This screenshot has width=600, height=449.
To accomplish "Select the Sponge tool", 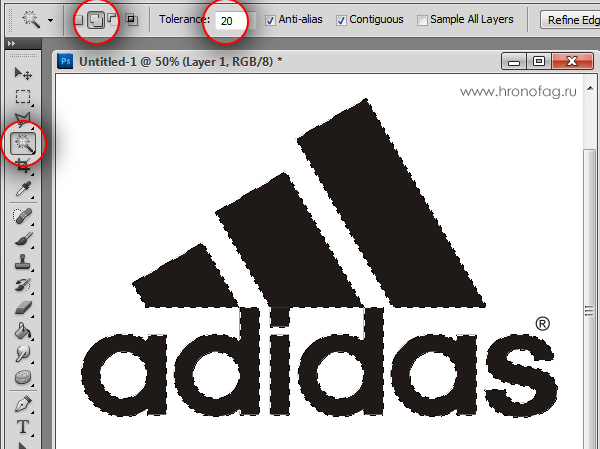I will [23, 377].
